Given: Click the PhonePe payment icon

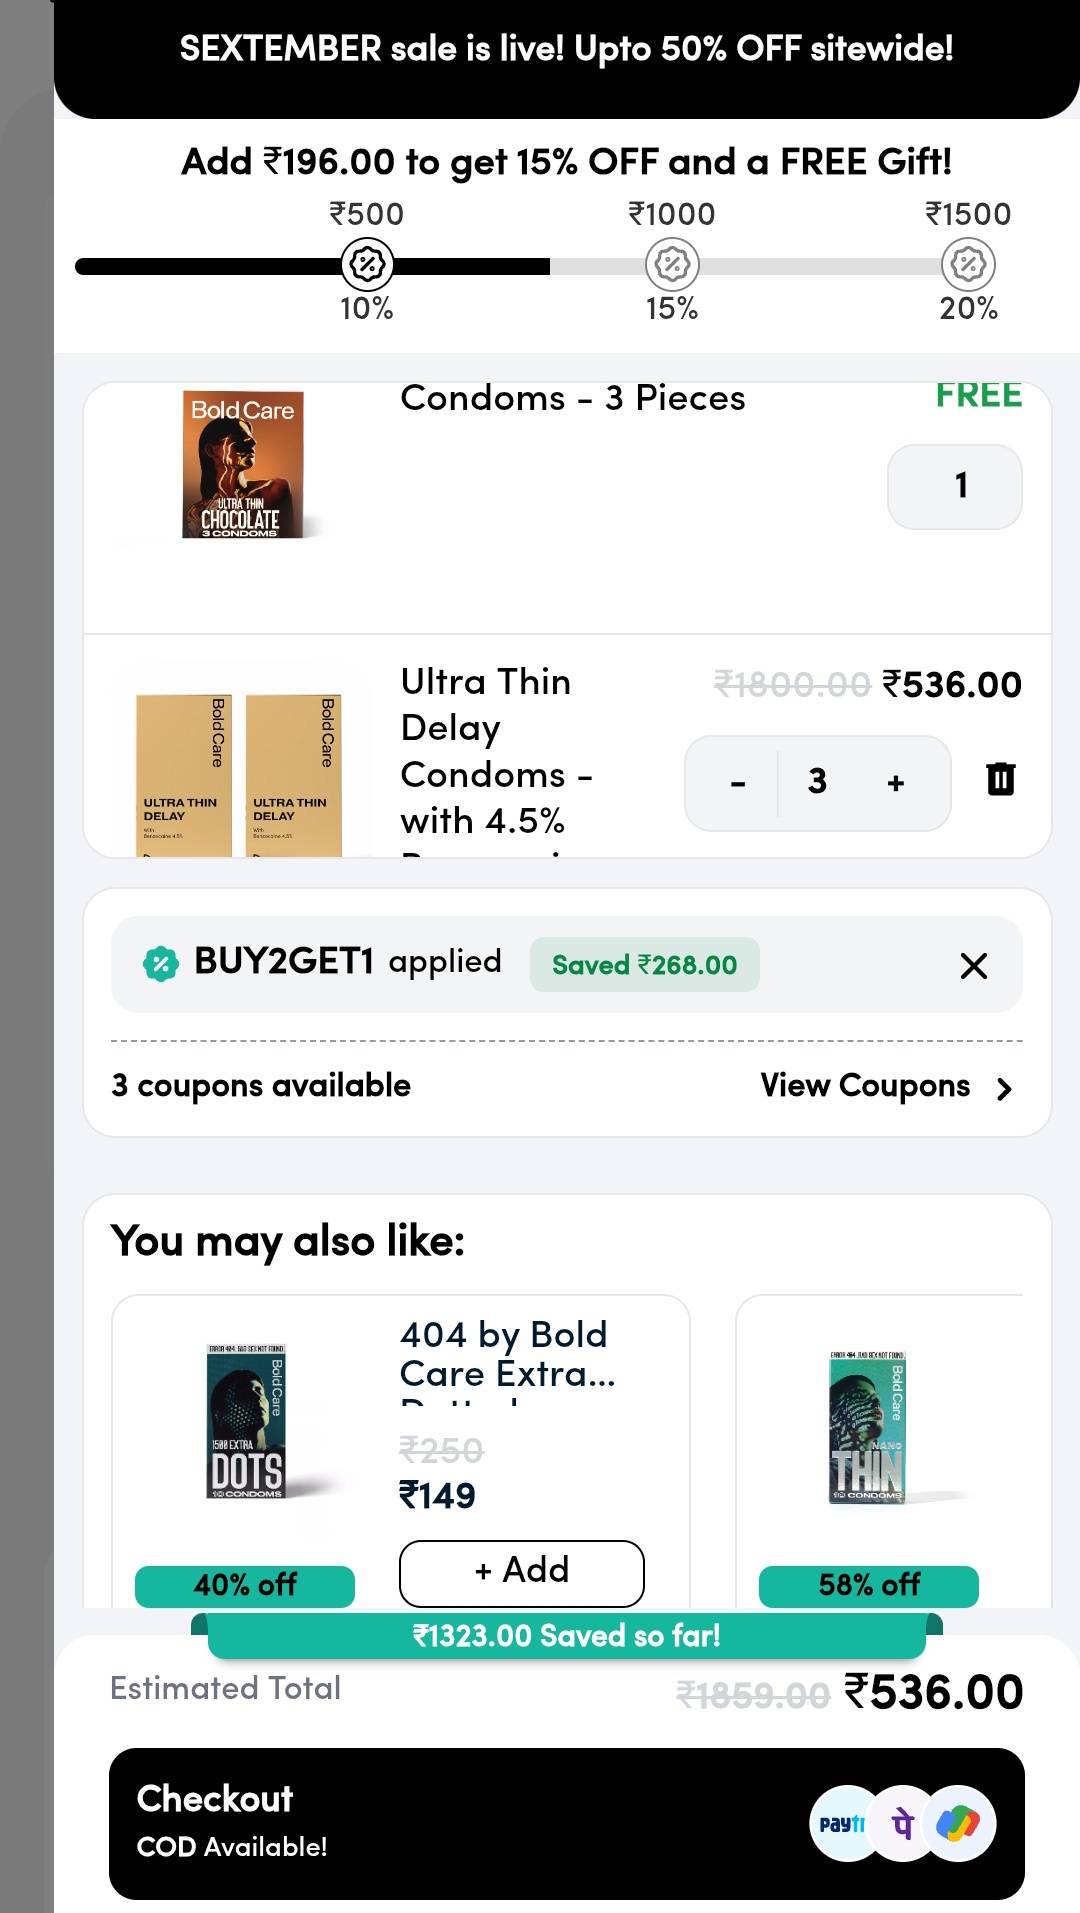Looking at the screenshot, I should point(902,1824).
